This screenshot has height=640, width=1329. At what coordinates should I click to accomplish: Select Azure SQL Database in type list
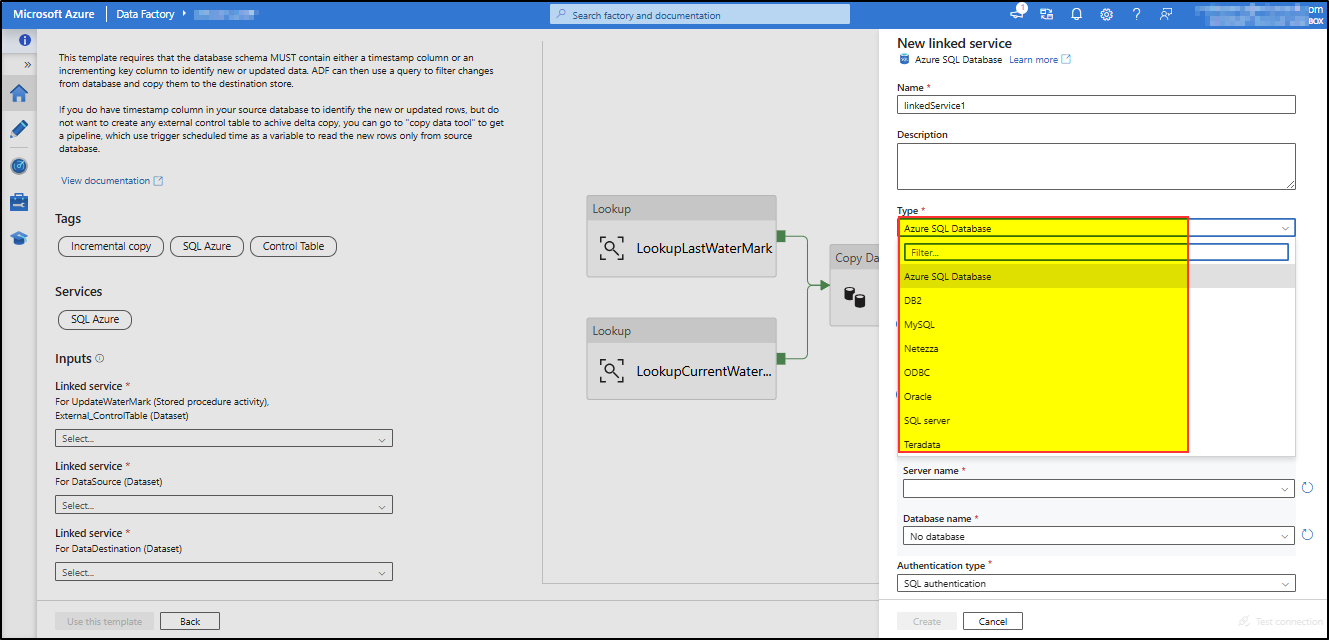click(x=1097, y=276)
